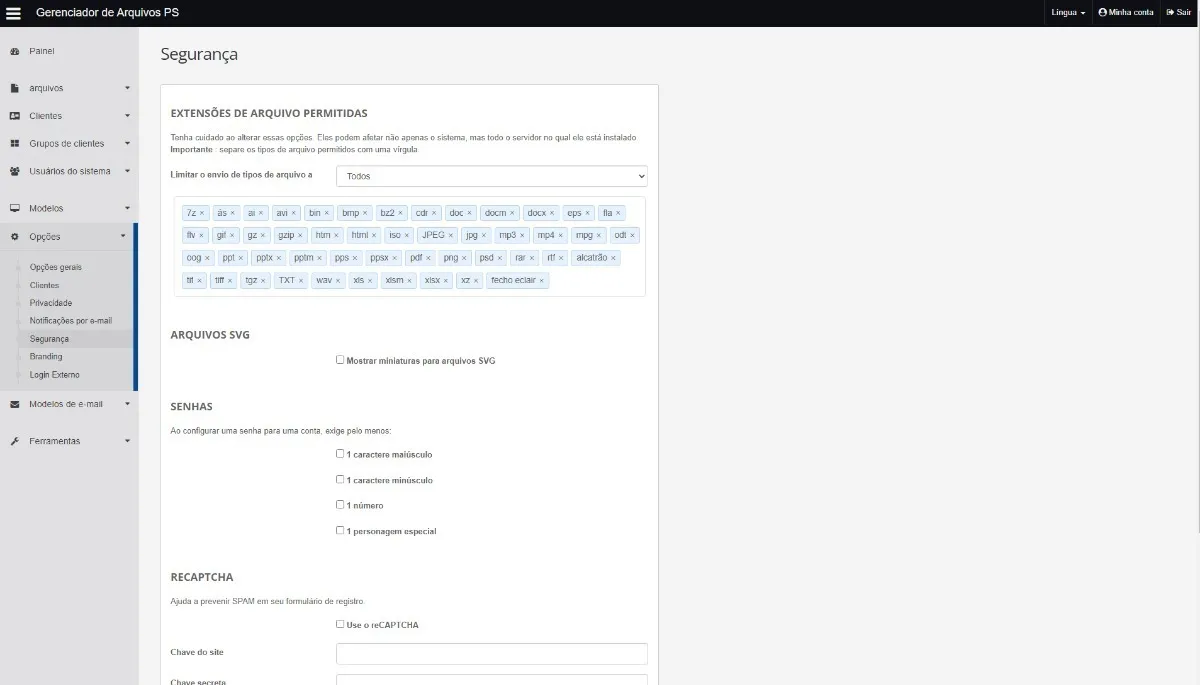Click the Painel sidebar link
Viewport: 1200px width, 685px height.
pos(42,51)
